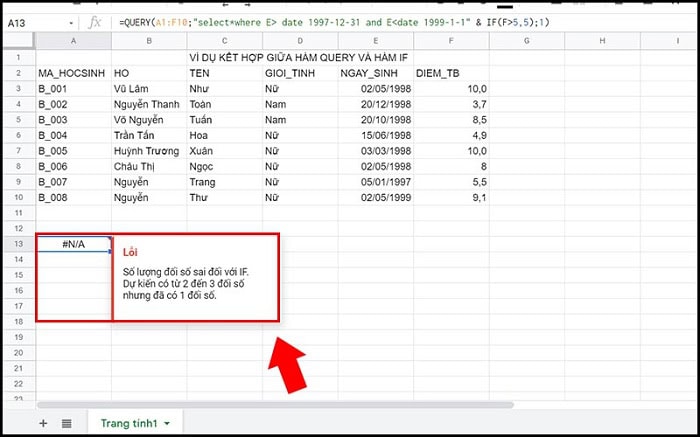The image size is (700, 437).
Task: Open the all sheets list icon
Action: click(66, 423)
